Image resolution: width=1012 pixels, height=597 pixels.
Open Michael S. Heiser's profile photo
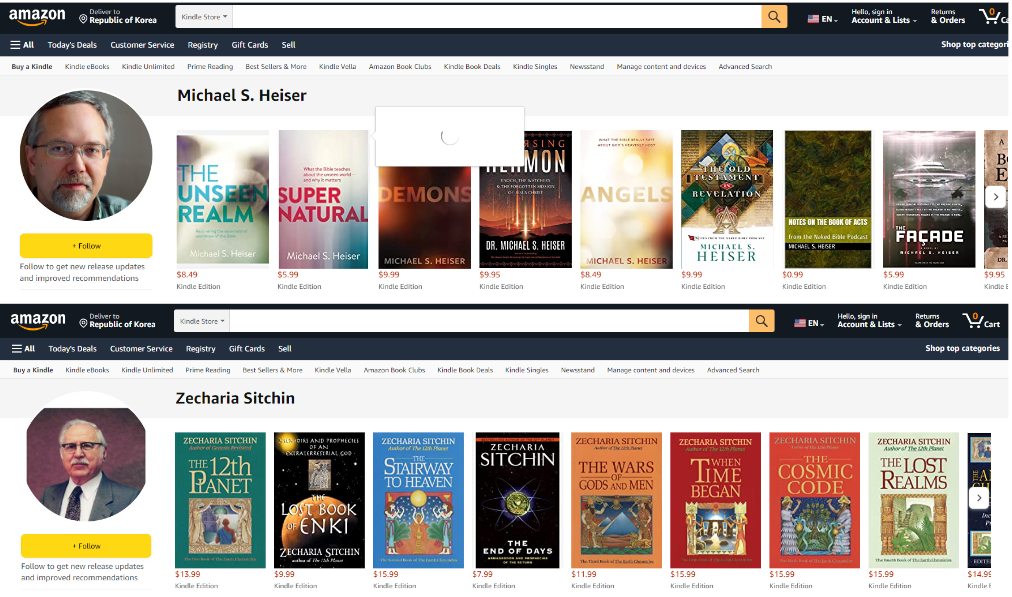tap(86, 156)
